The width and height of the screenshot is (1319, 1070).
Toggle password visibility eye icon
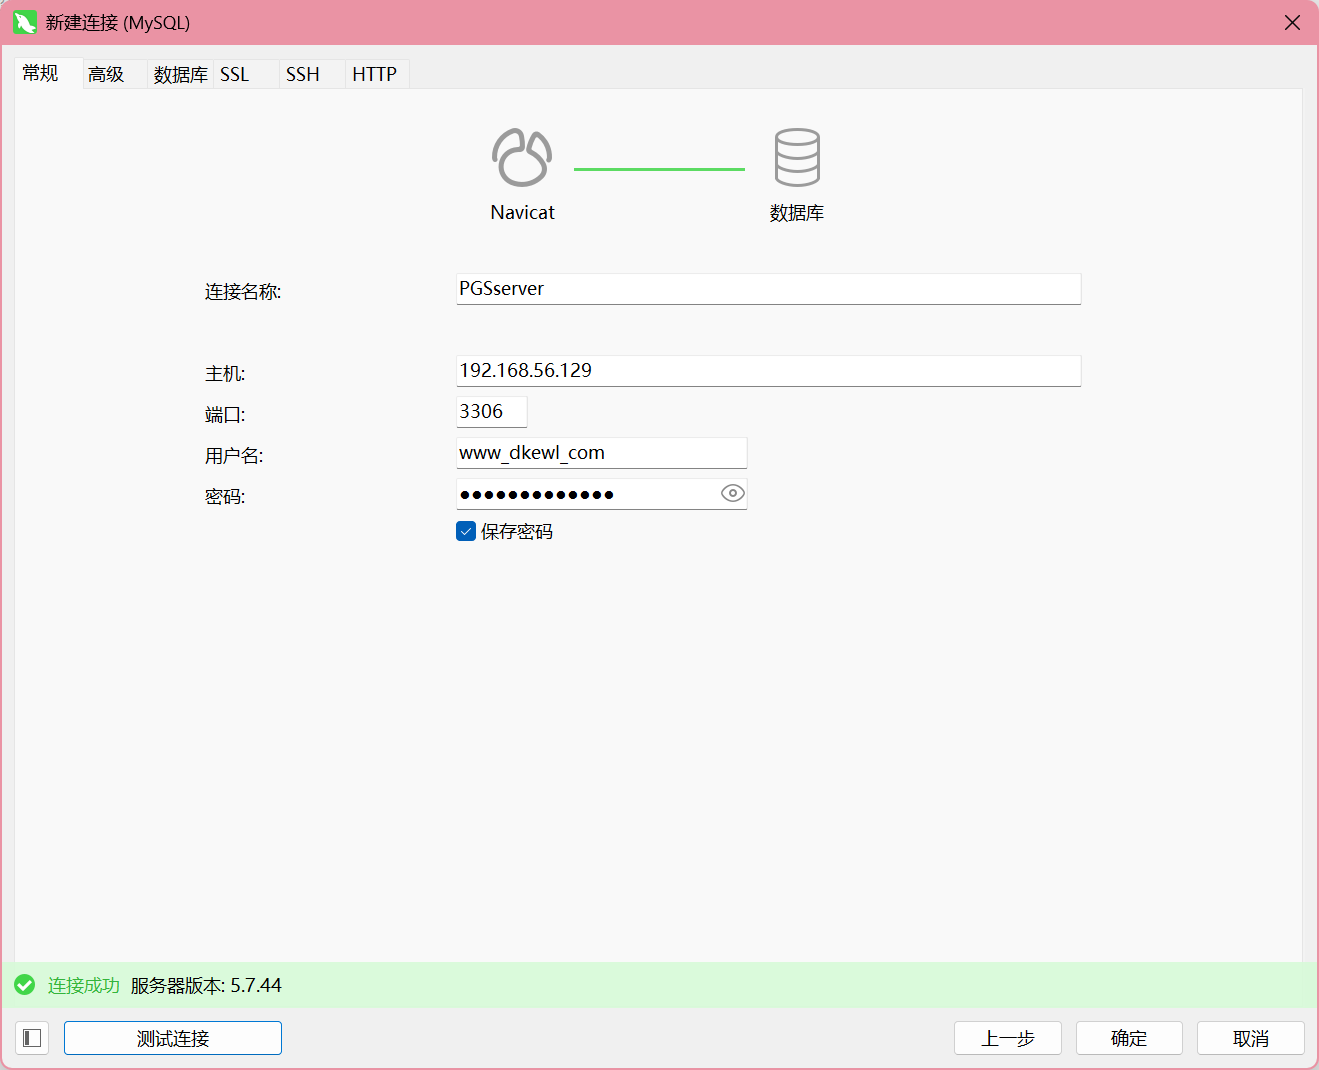tap(733, 493)
